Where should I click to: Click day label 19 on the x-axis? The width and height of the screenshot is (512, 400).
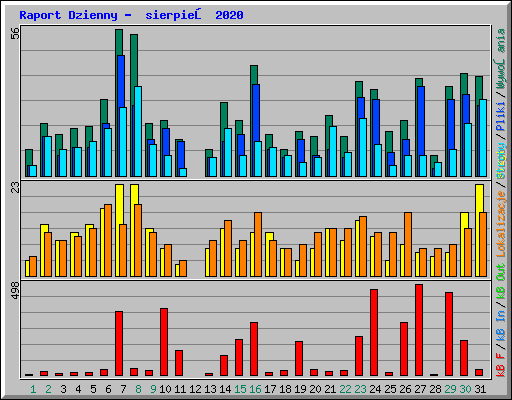click(x=300, y=389)
